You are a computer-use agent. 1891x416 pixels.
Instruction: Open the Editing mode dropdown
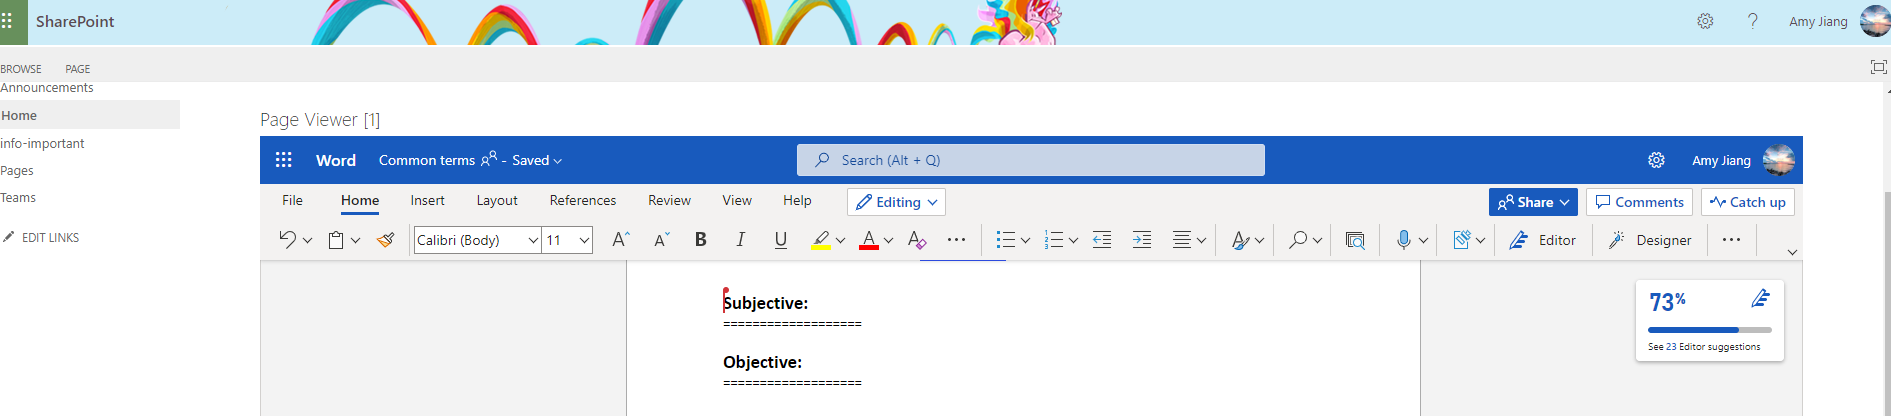896,202
